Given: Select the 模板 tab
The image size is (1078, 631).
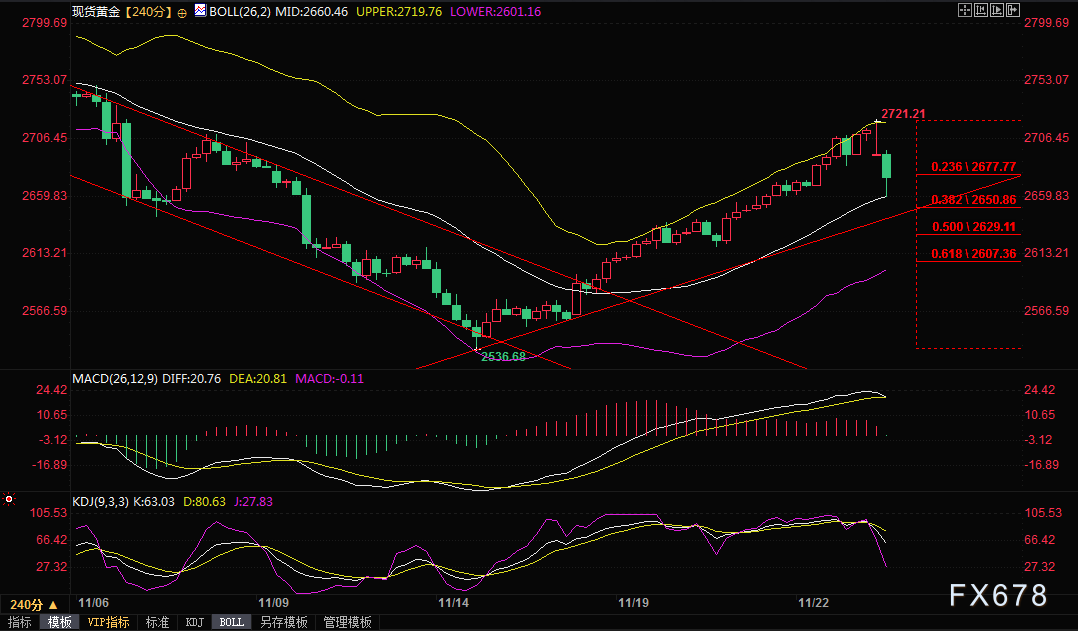Looking at the screenshot, I should [x=59, y=622].
